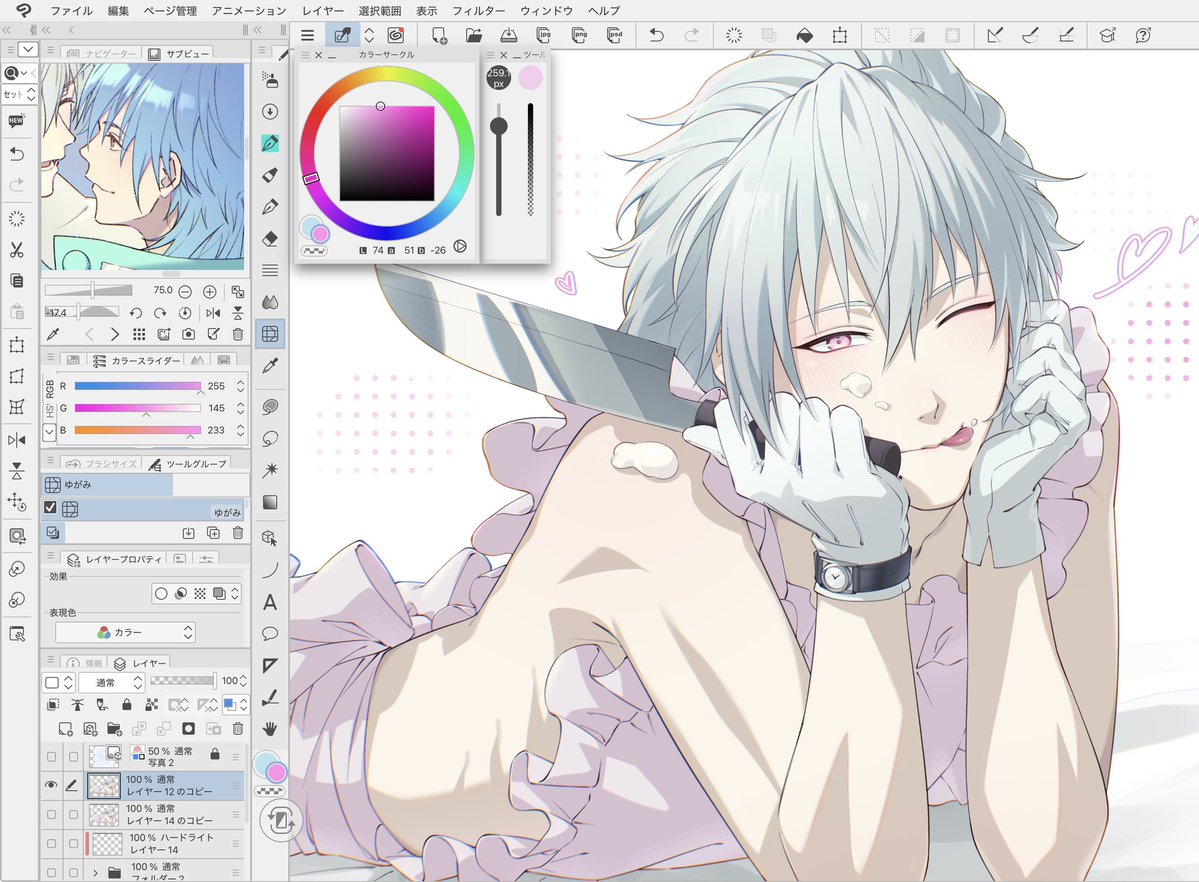
Task: Click the Scale/Rotate transform icon in command bar
Action: (840, 35)
